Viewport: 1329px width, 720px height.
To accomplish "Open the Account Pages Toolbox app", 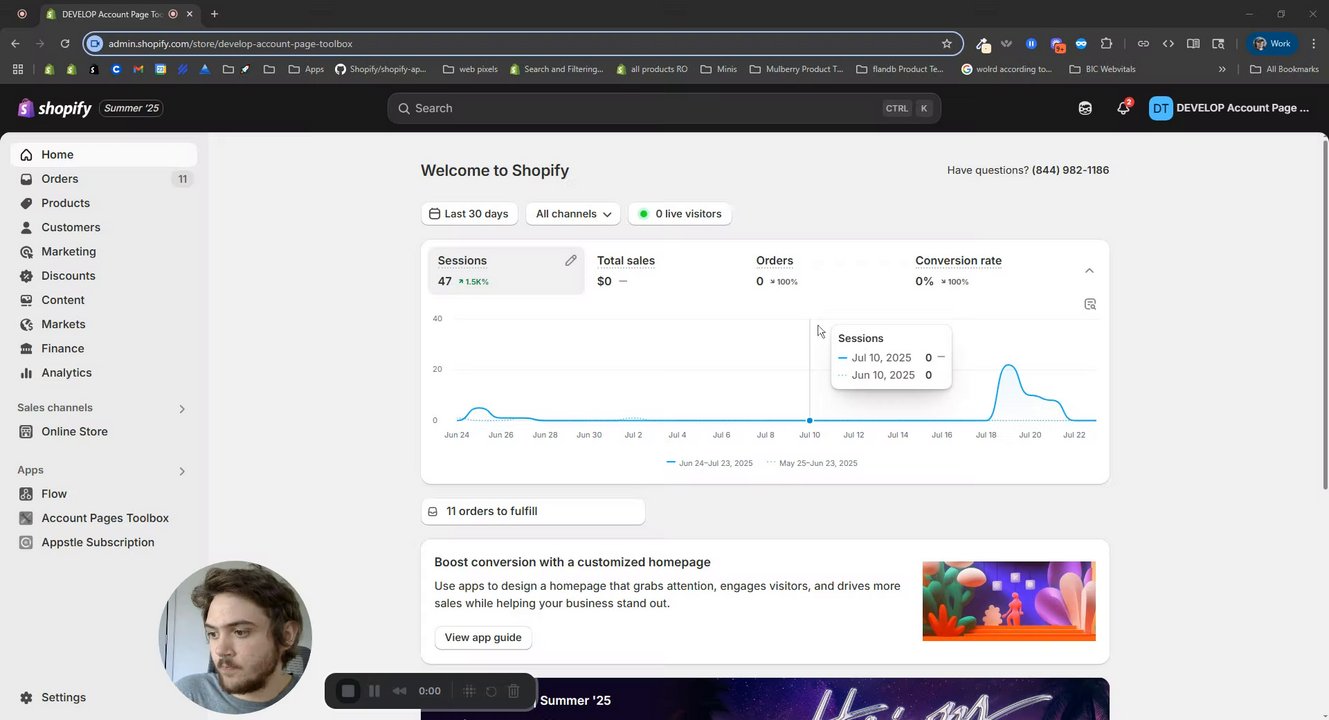I will tap(103, 518).
